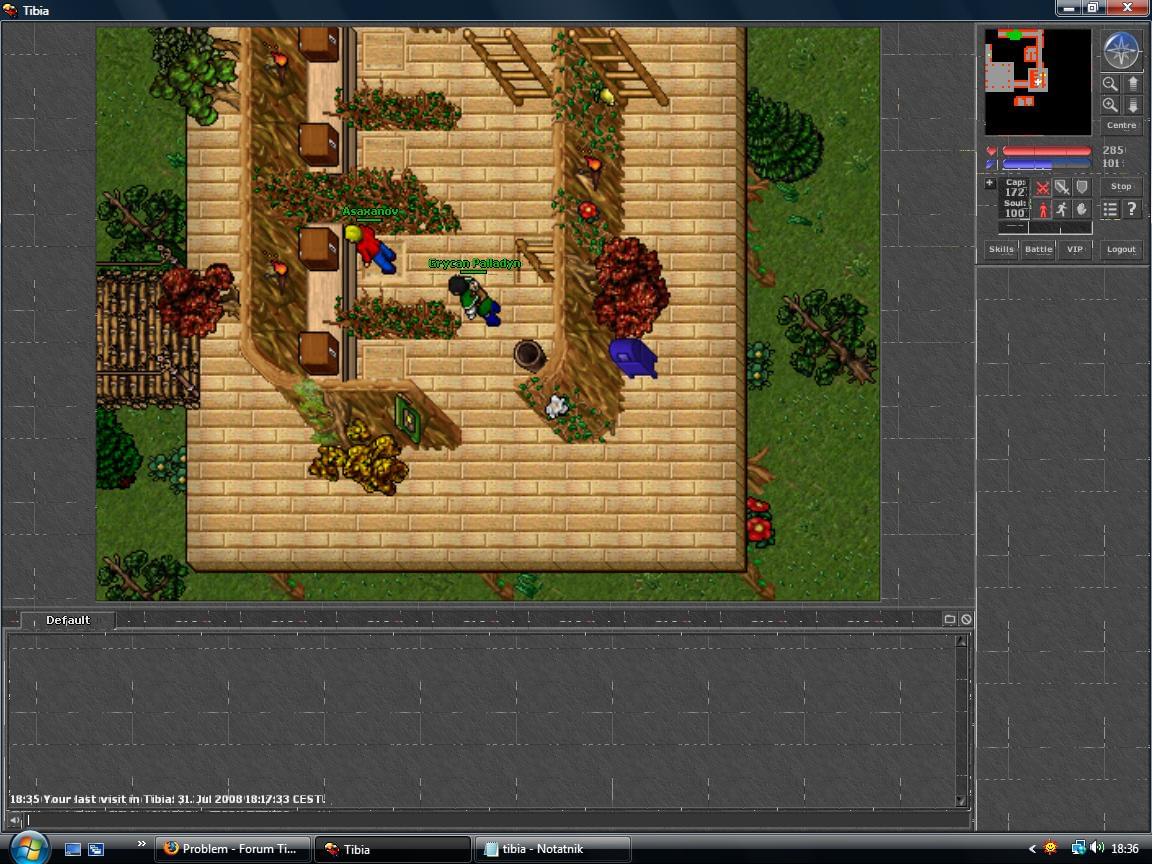The width and height of the screenshot is (1152, 864).
Task: Select the Default chat tab
Action: 68,621
